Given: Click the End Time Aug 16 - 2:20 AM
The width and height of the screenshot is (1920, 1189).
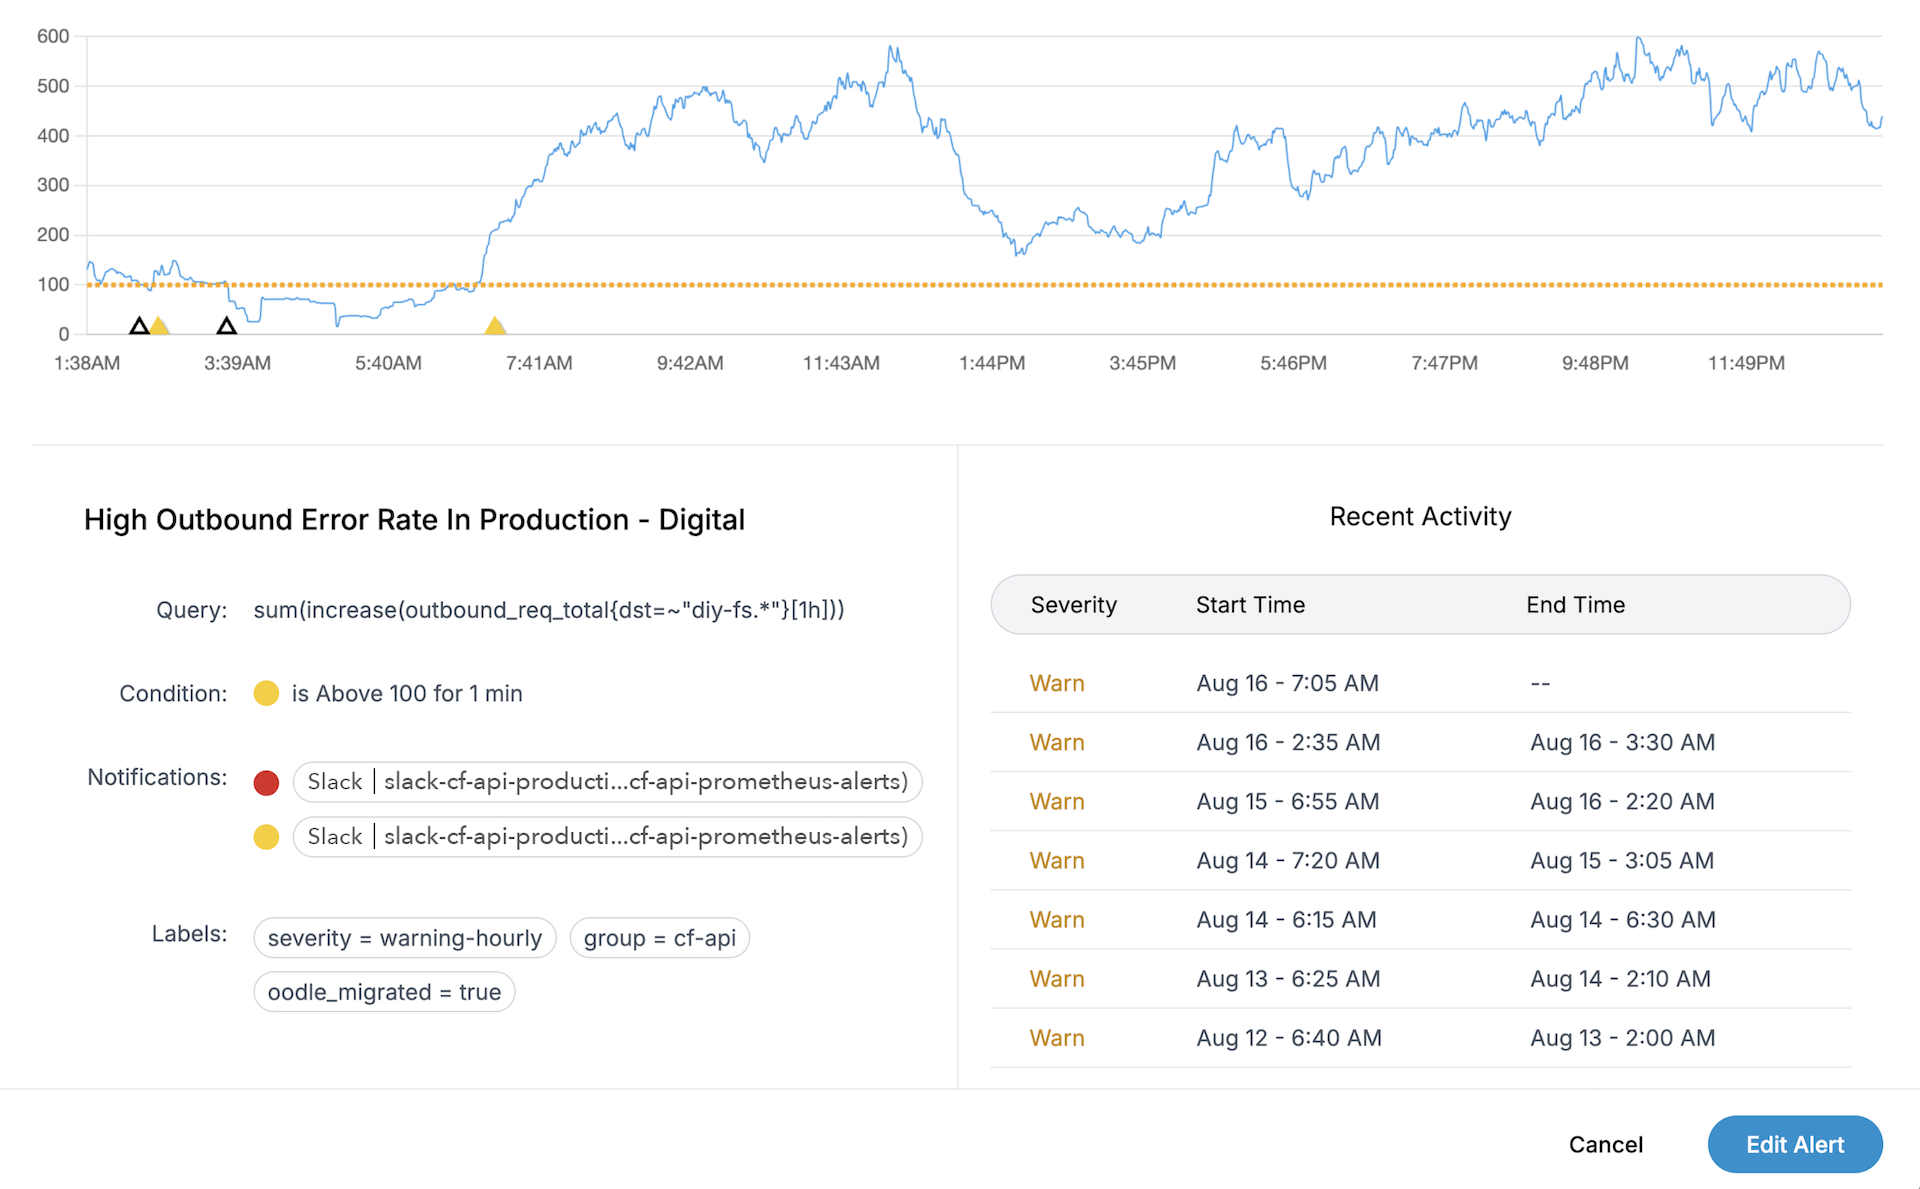Looking at the screenshot, I should click(x=1622, y=801).
